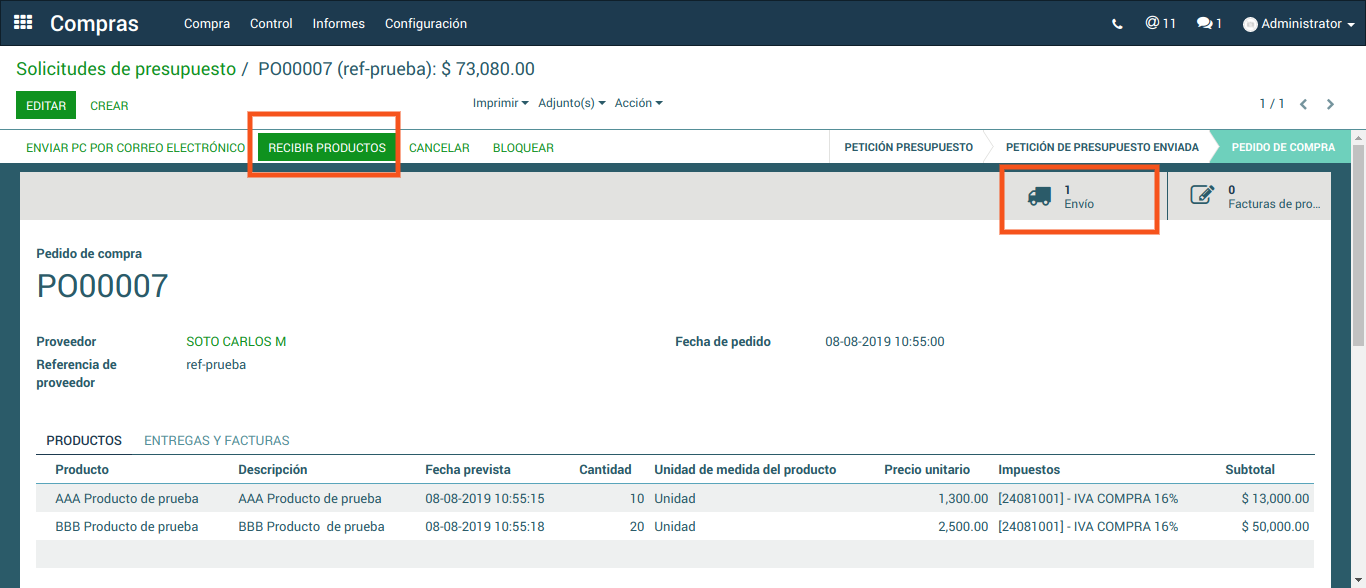This screenshot has height=588, width=1366.
Task: Expand the Imprimir dropdown
Action: point(500,103)
